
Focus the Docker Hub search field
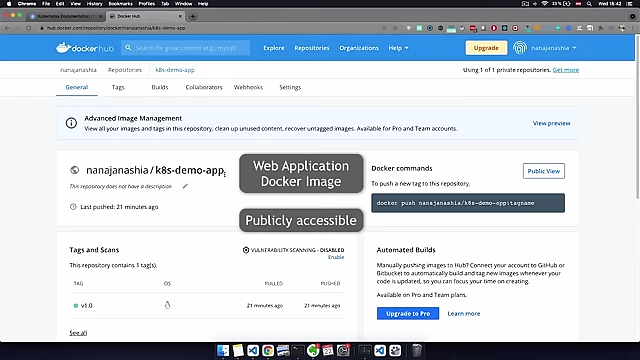185,48
